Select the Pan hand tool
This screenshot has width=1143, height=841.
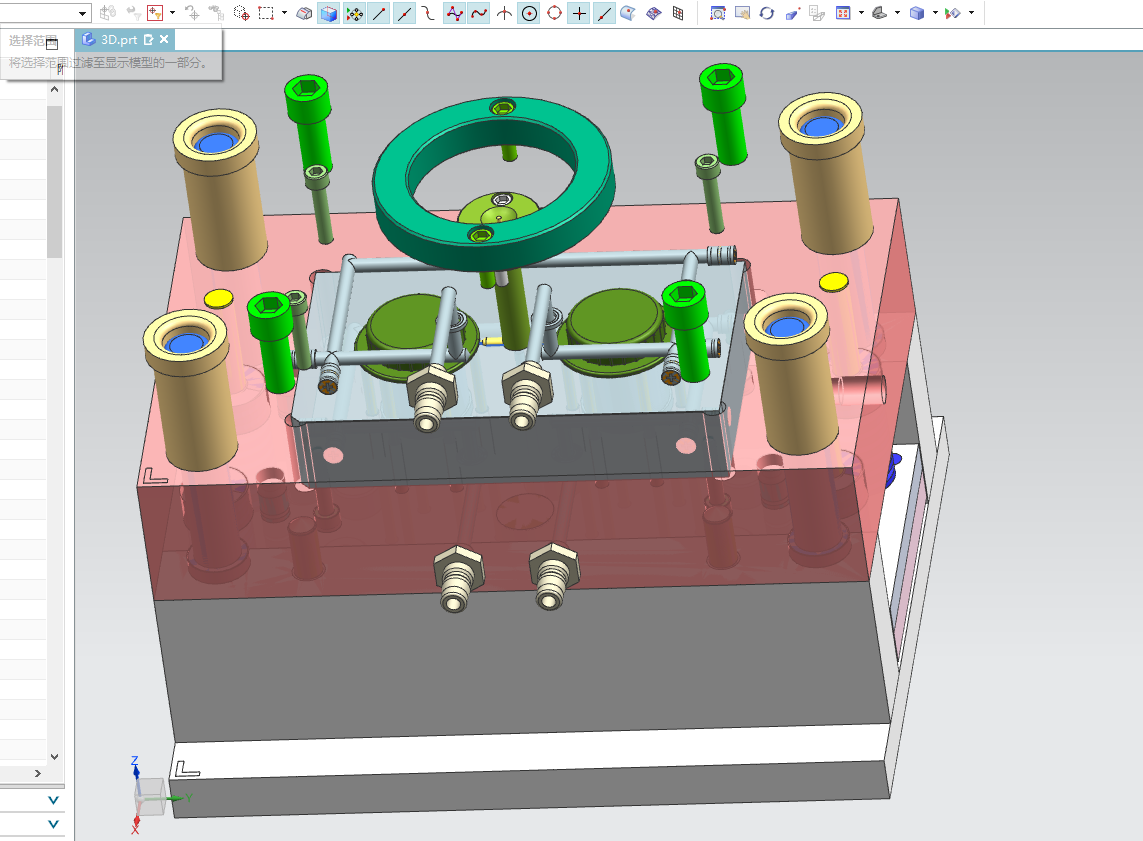[x=743, y=13]
